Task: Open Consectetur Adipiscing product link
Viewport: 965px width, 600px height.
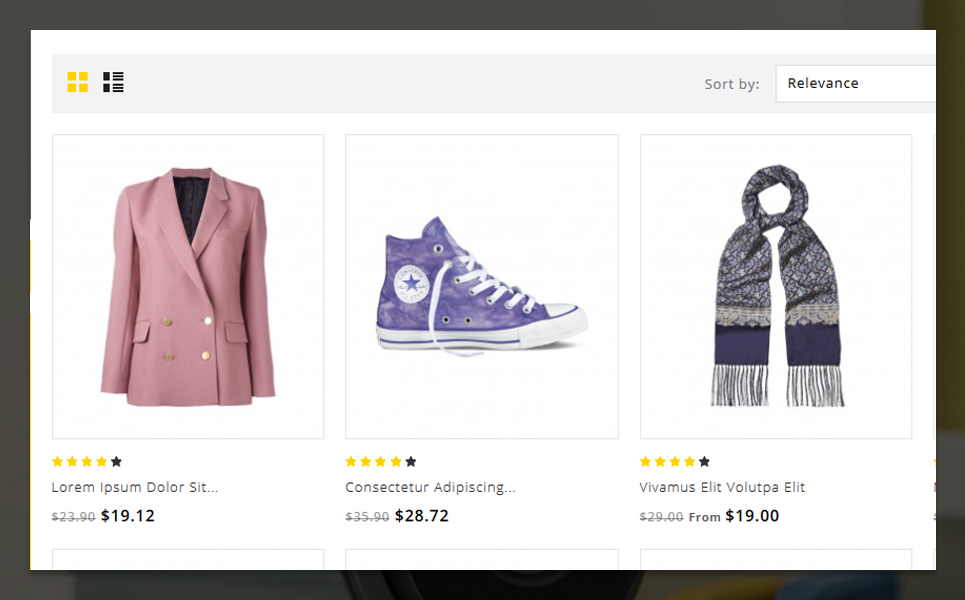Action: pos(430,487)
